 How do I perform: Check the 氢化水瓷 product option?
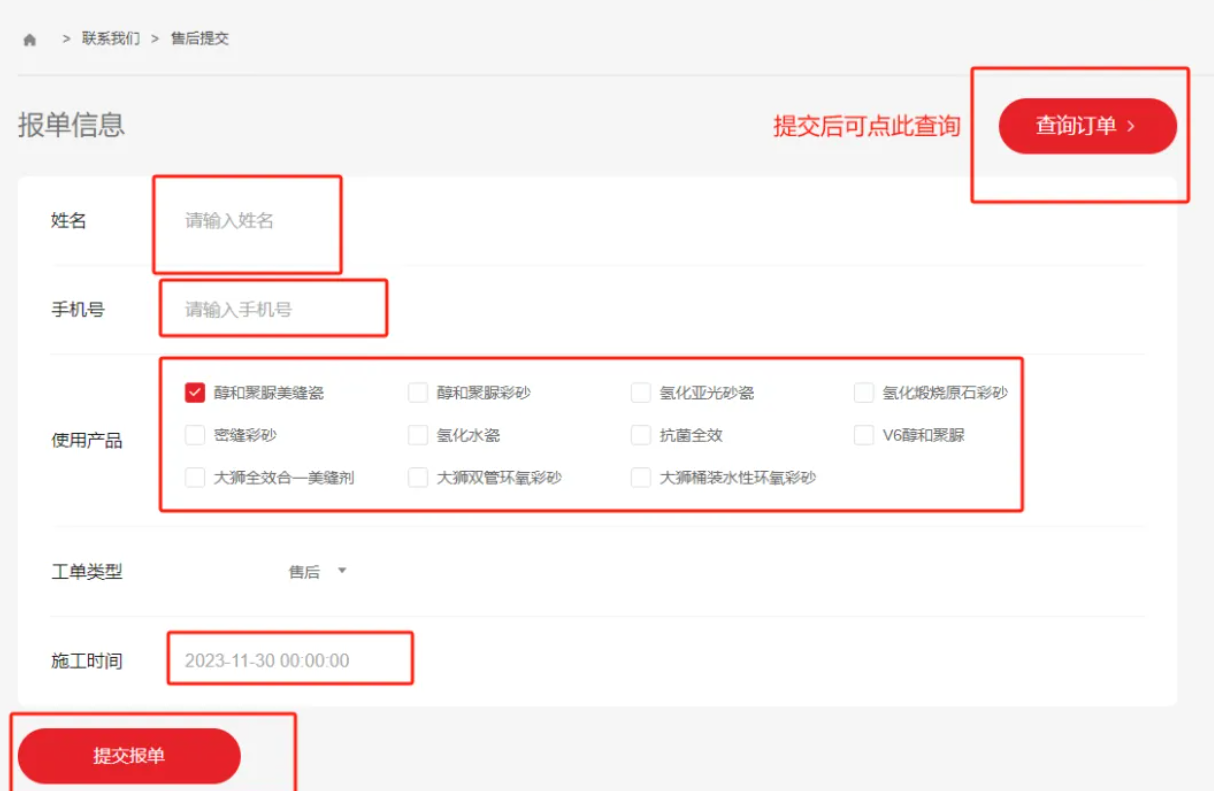point(418,435)
